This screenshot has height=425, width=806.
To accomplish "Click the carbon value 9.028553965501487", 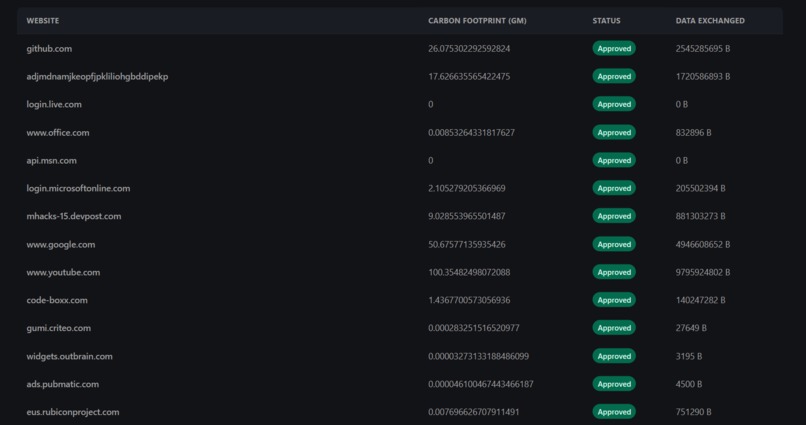I will click(x=467, y=216).
